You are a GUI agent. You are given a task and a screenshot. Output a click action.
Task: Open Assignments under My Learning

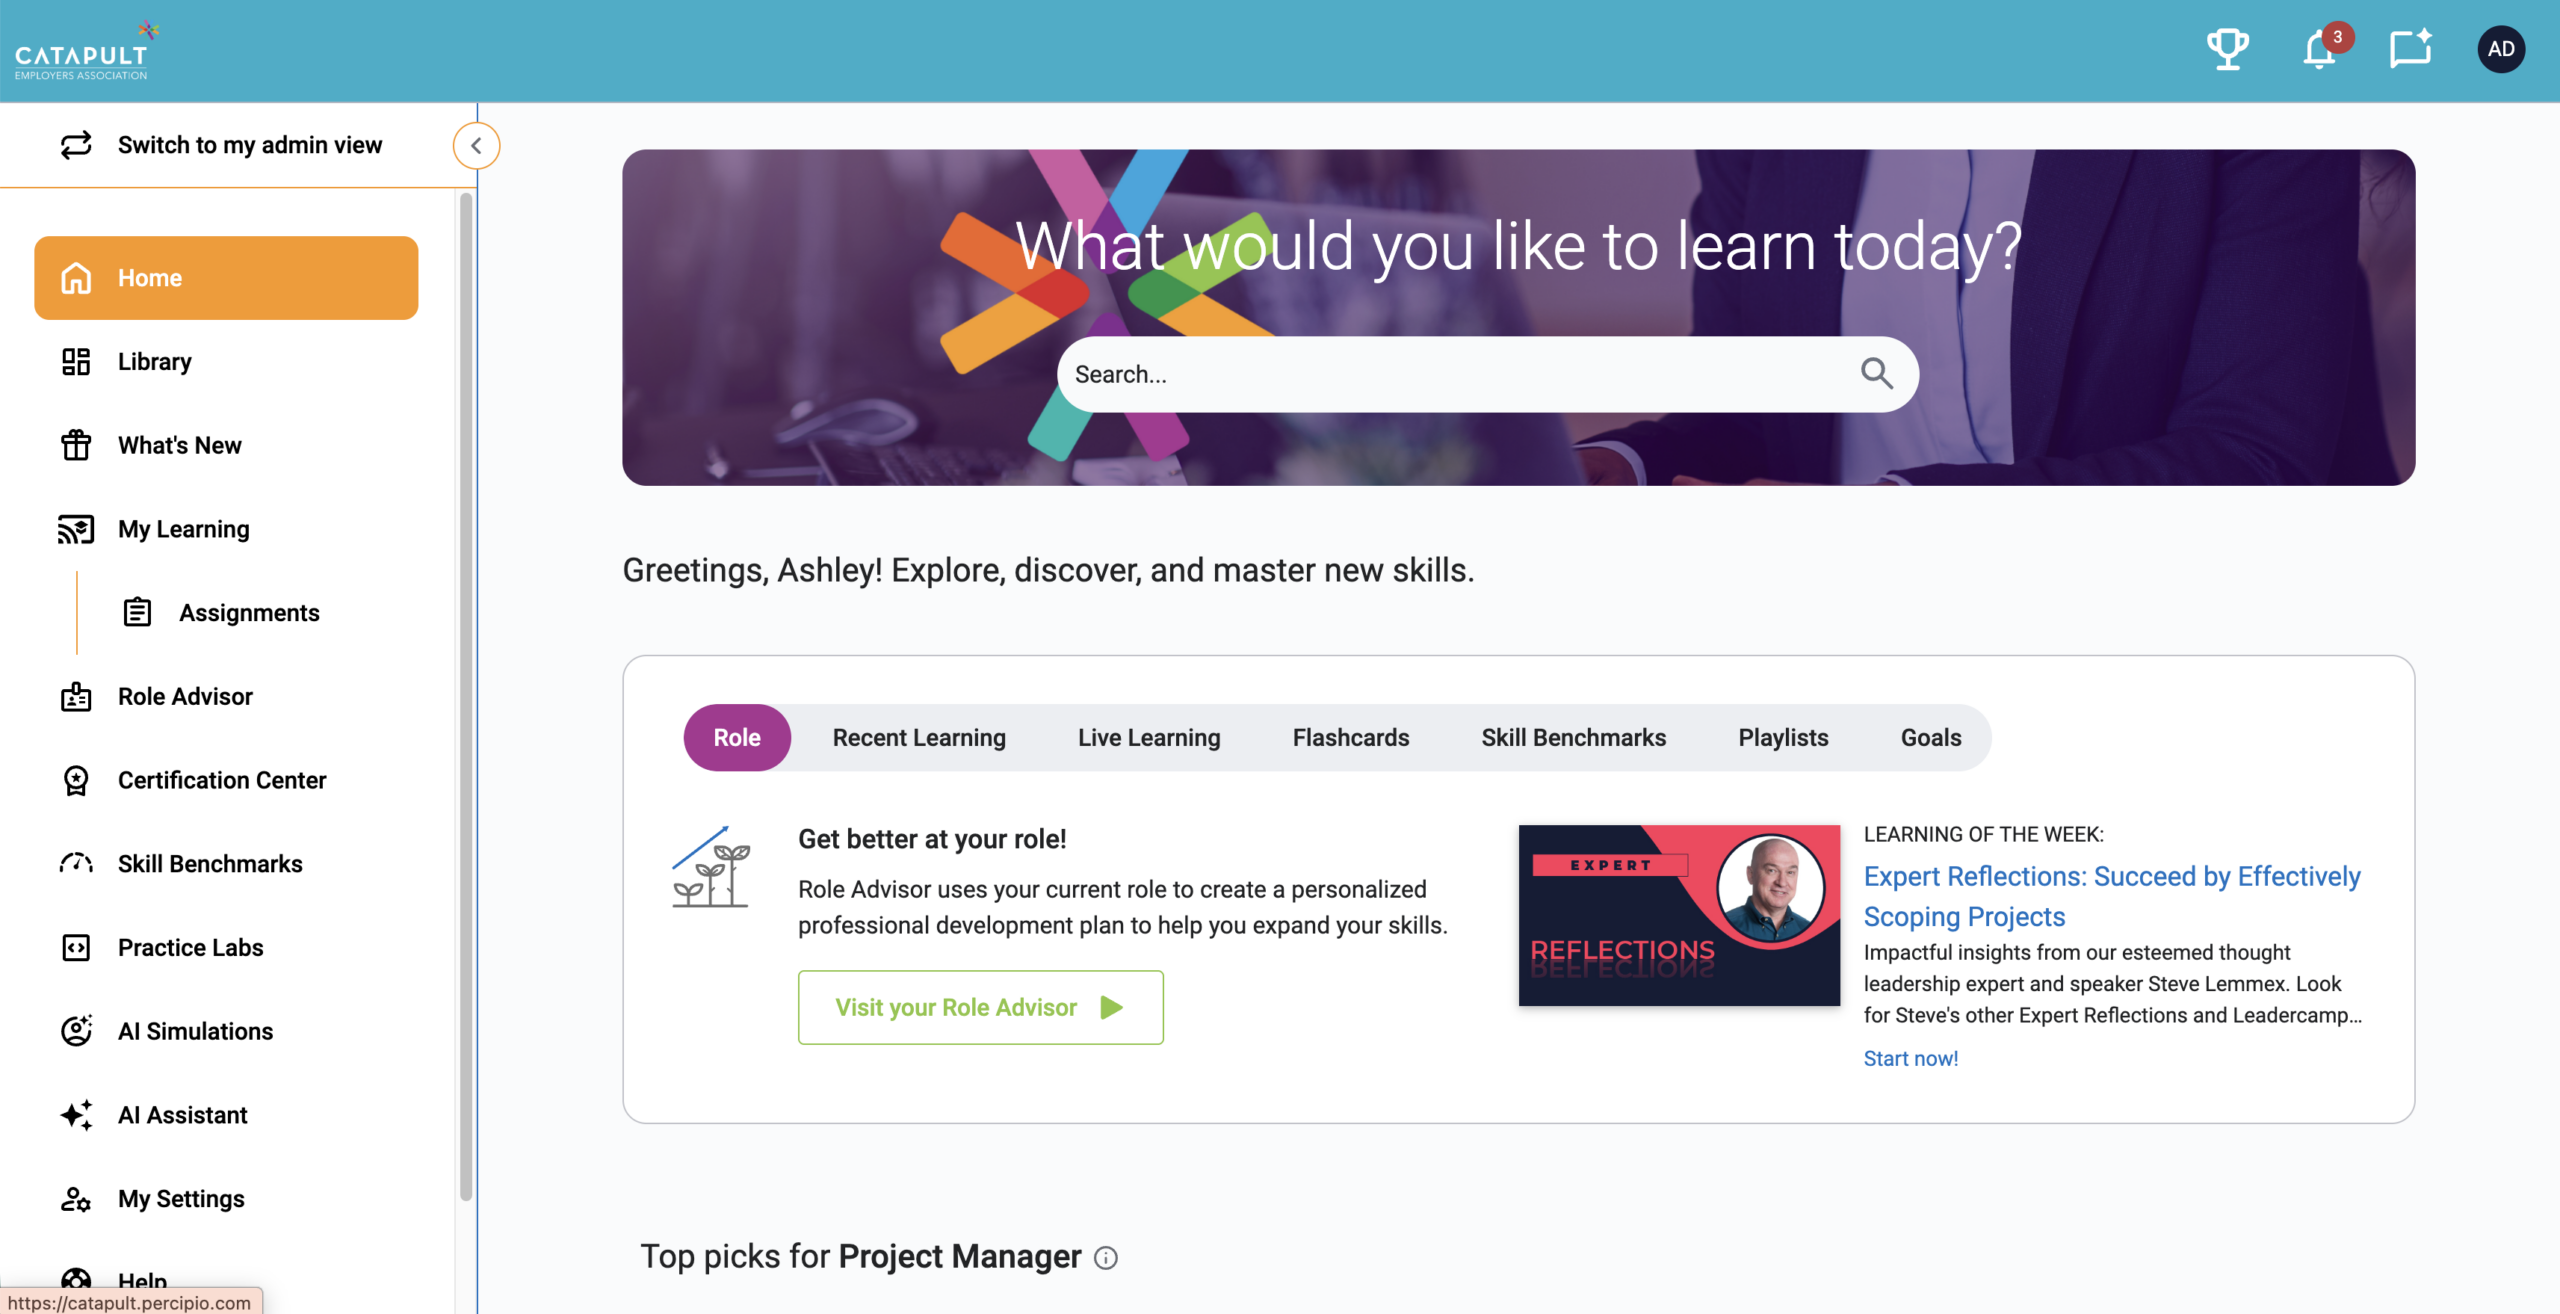coord(249,613)
